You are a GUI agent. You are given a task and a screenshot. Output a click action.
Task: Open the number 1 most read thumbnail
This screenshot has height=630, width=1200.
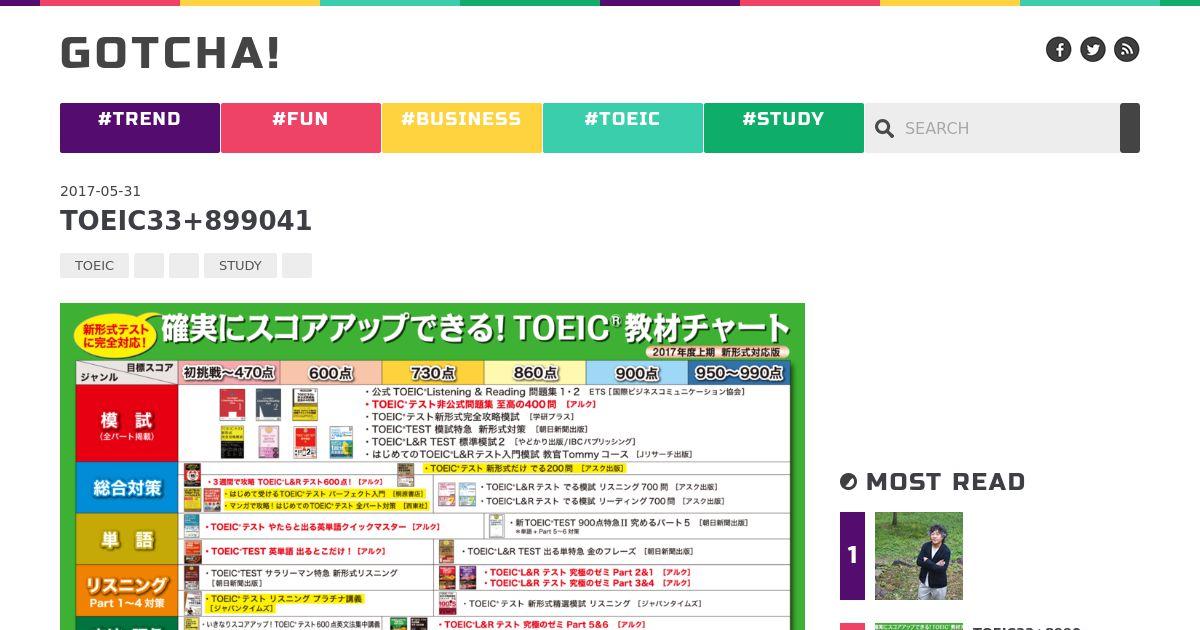919,556
